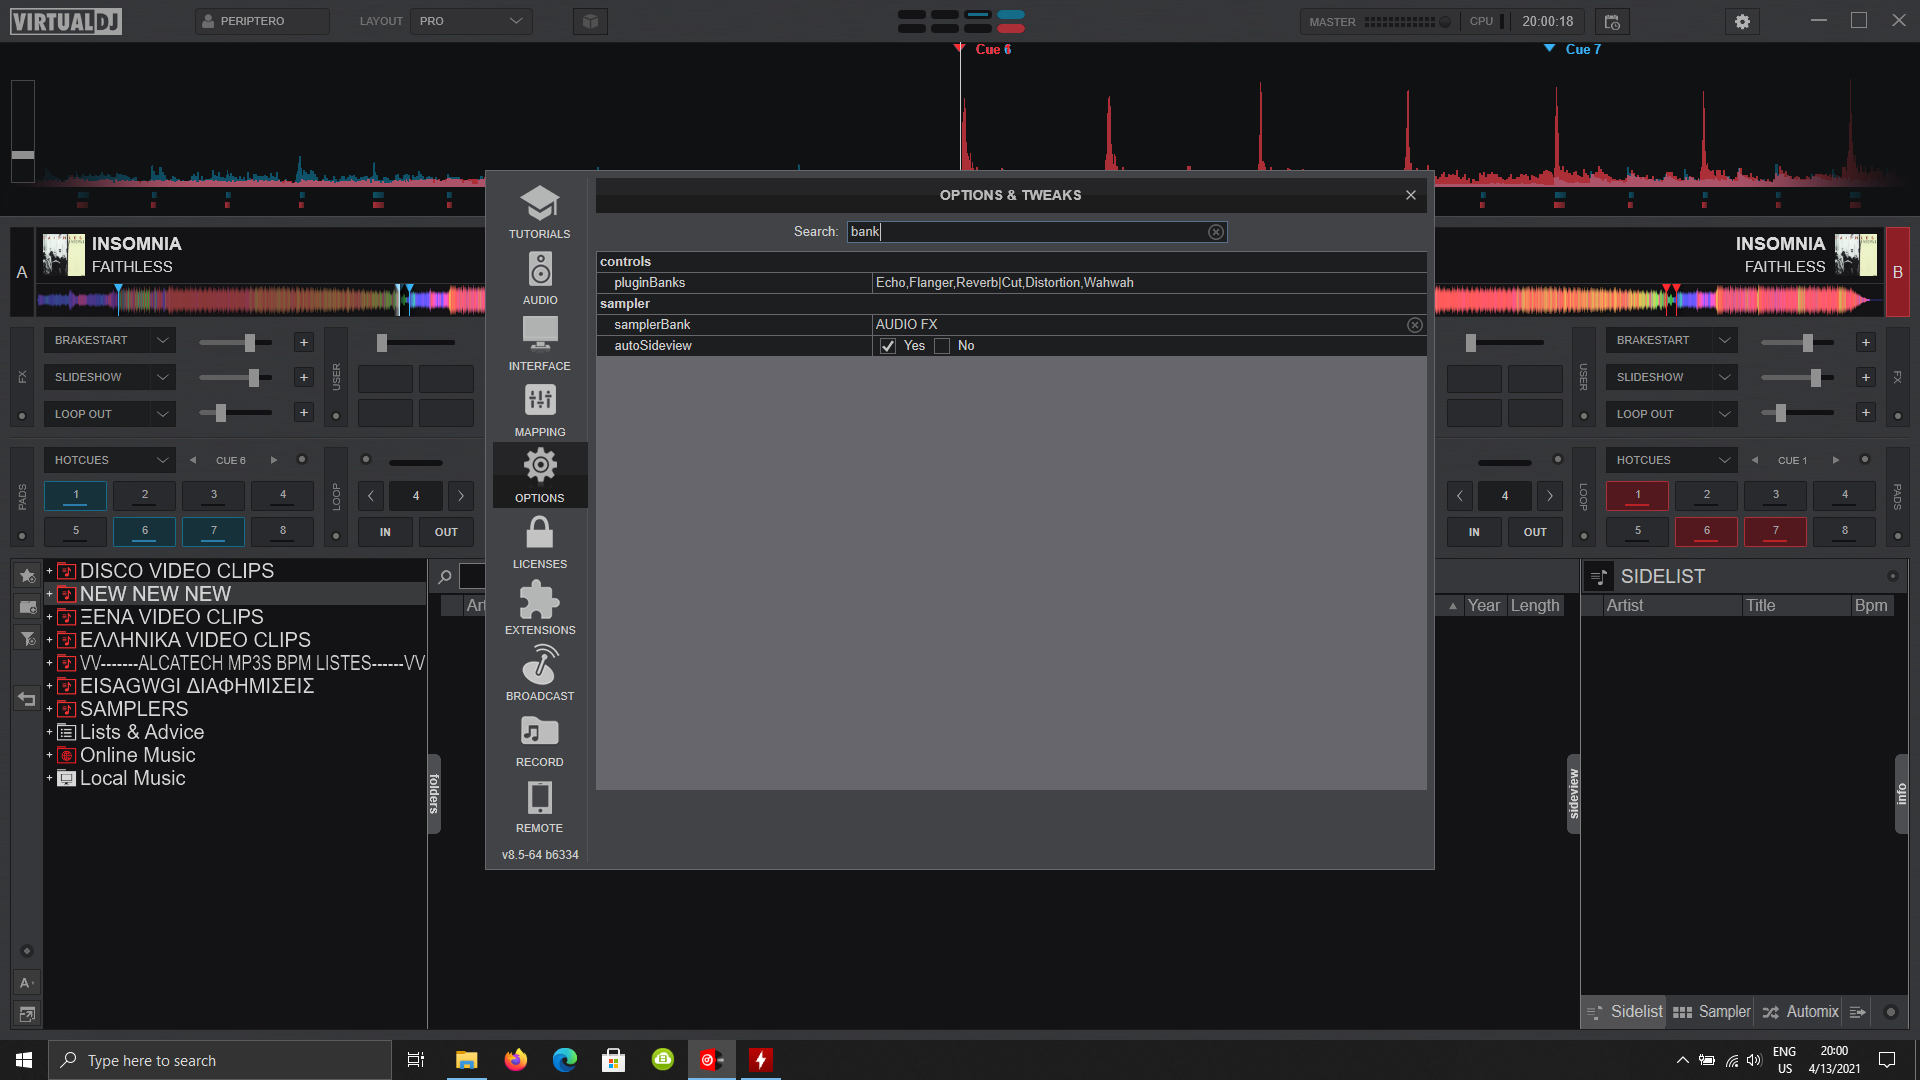Check No for autoSideview
Screen dimensions: 1920x1080
pos(941,346)
